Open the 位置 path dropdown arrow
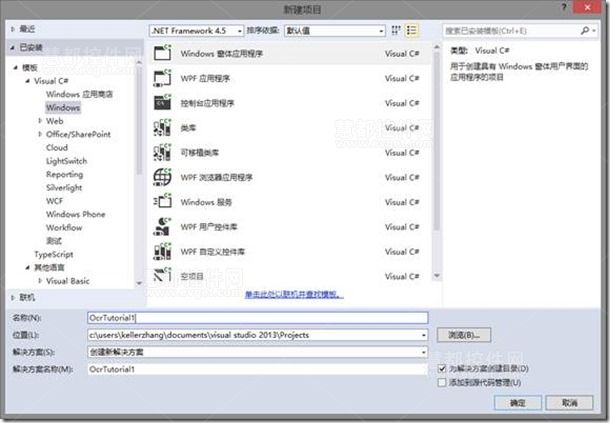 click(x=424, y=335)
